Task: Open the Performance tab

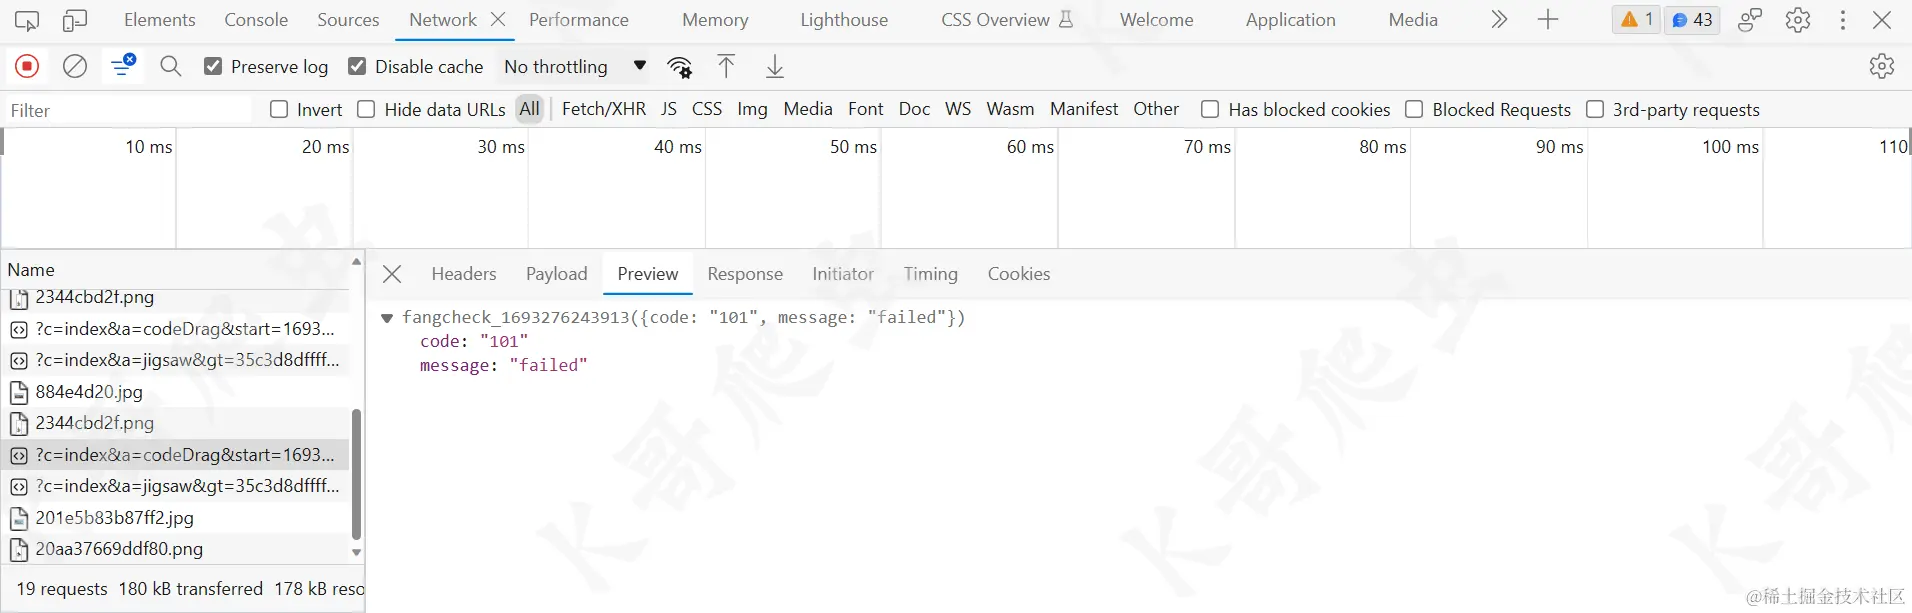Action: pyautogui.click(x=579, y=20)
